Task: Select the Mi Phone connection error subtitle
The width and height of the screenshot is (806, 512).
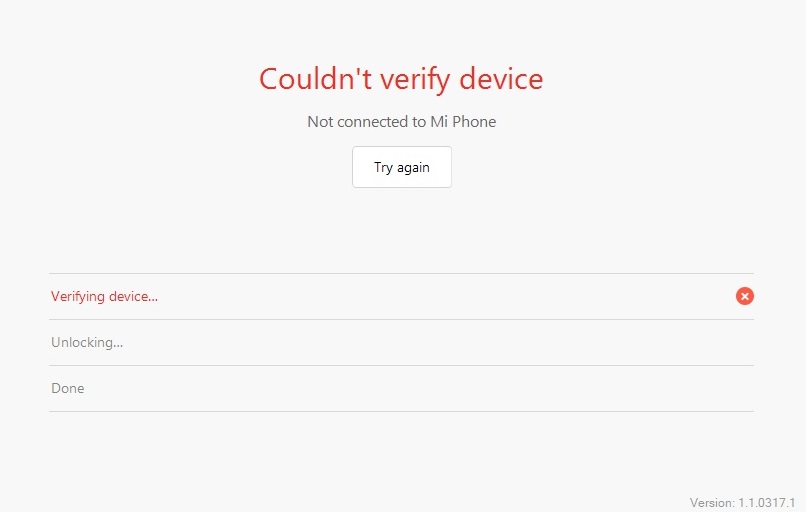Action: coord(401,122)
